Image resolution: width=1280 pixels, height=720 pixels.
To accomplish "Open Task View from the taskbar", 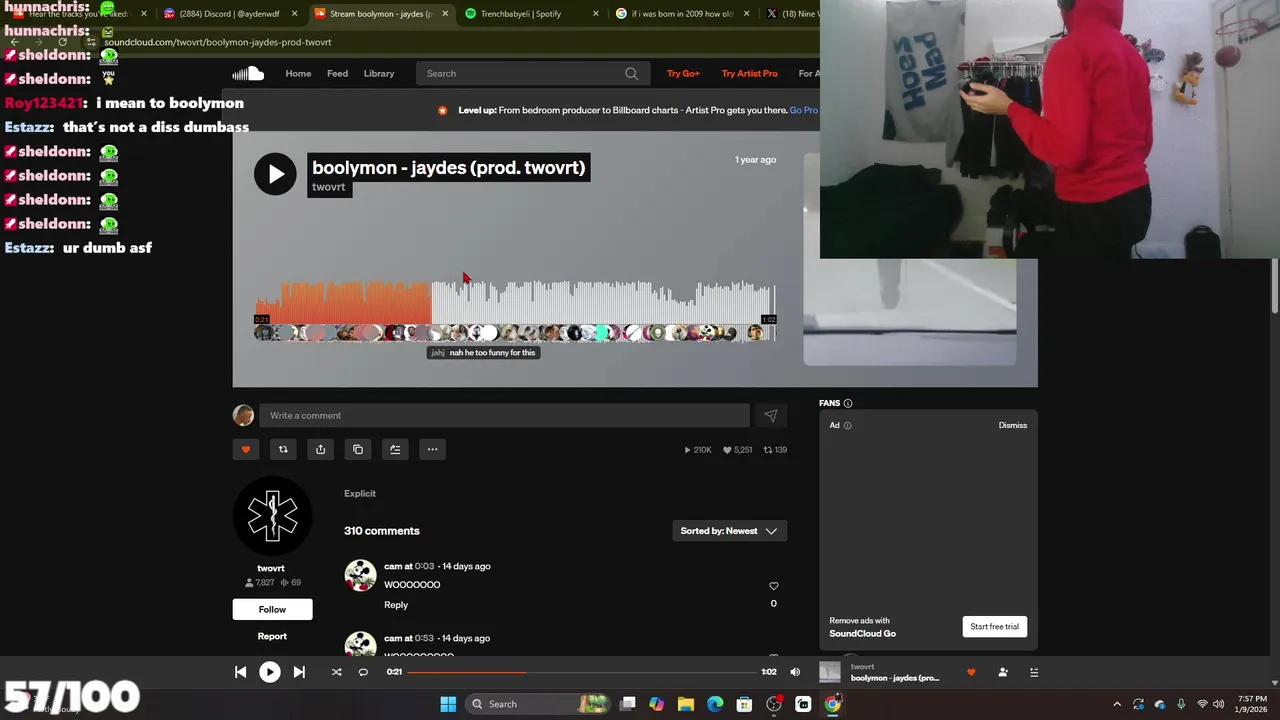I will [x=627, y=704].
